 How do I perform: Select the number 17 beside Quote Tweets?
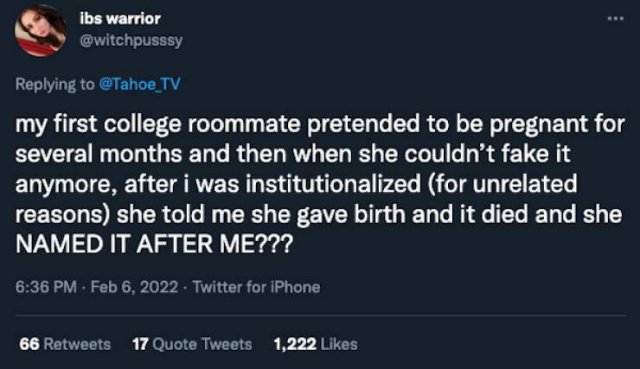(x=140, y=344)
